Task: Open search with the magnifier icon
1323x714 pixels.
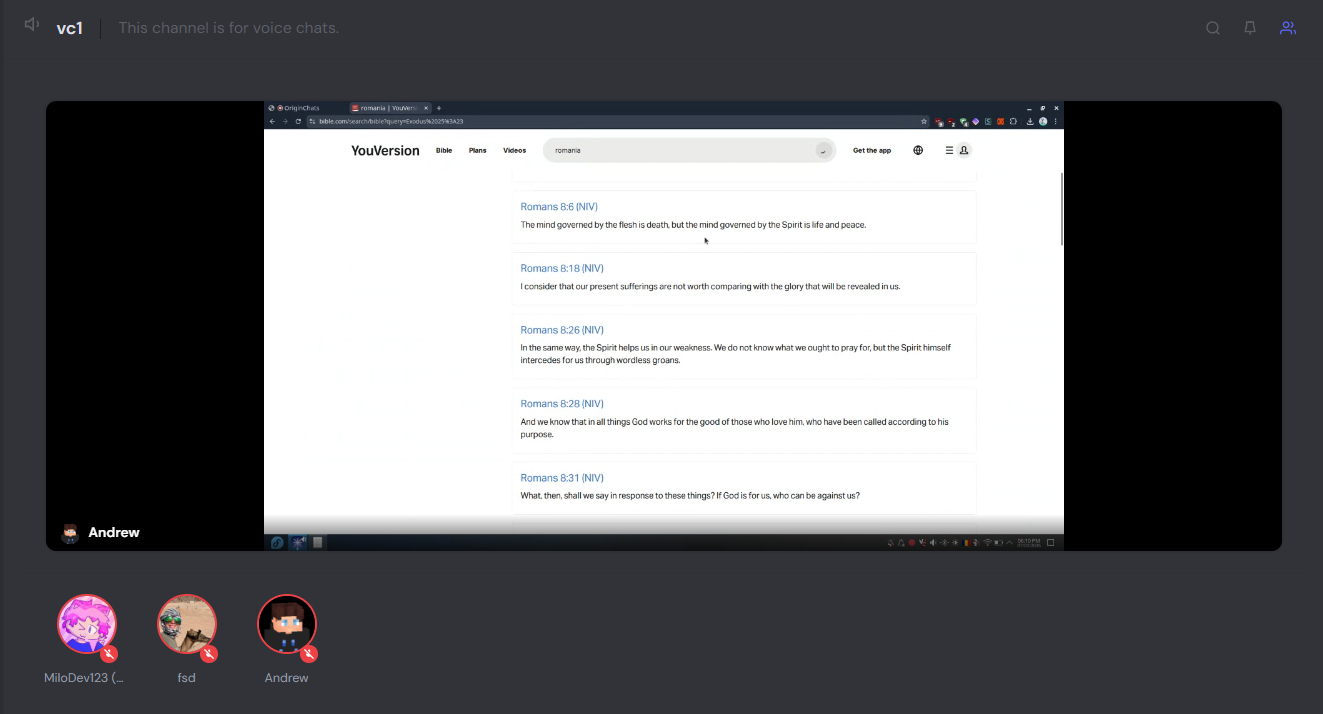Action: point(1213,28)
